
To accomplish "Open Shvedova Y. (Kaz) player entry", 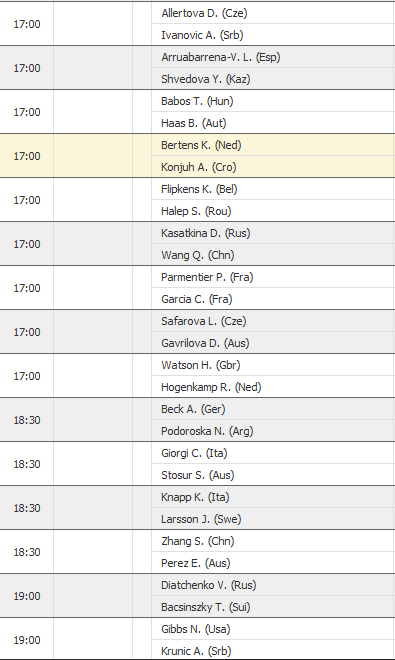I will point(206,79).
